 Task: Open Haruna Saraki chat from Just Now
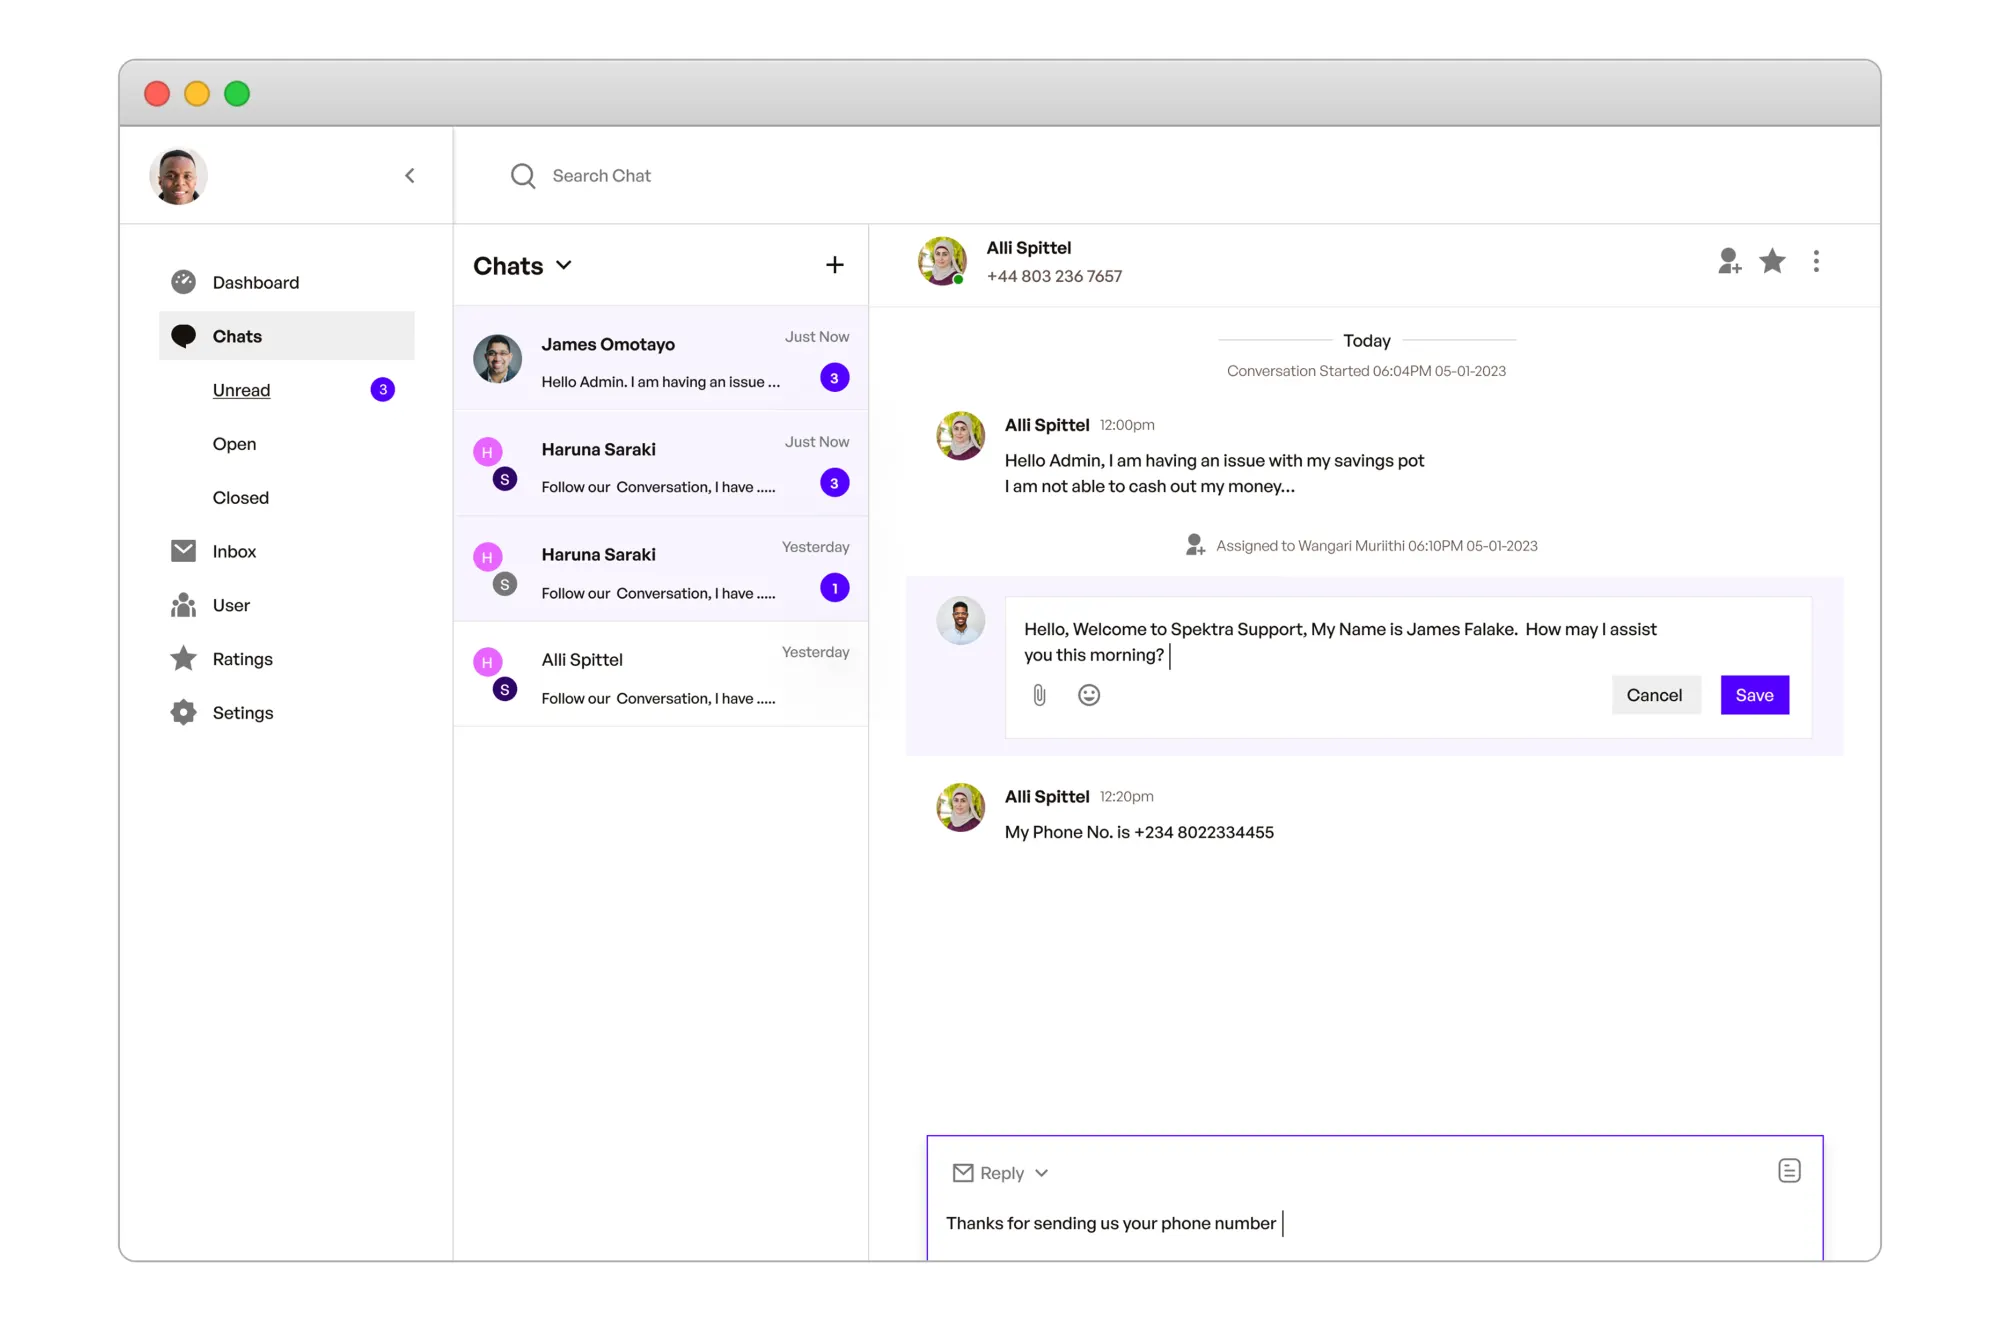661,463
